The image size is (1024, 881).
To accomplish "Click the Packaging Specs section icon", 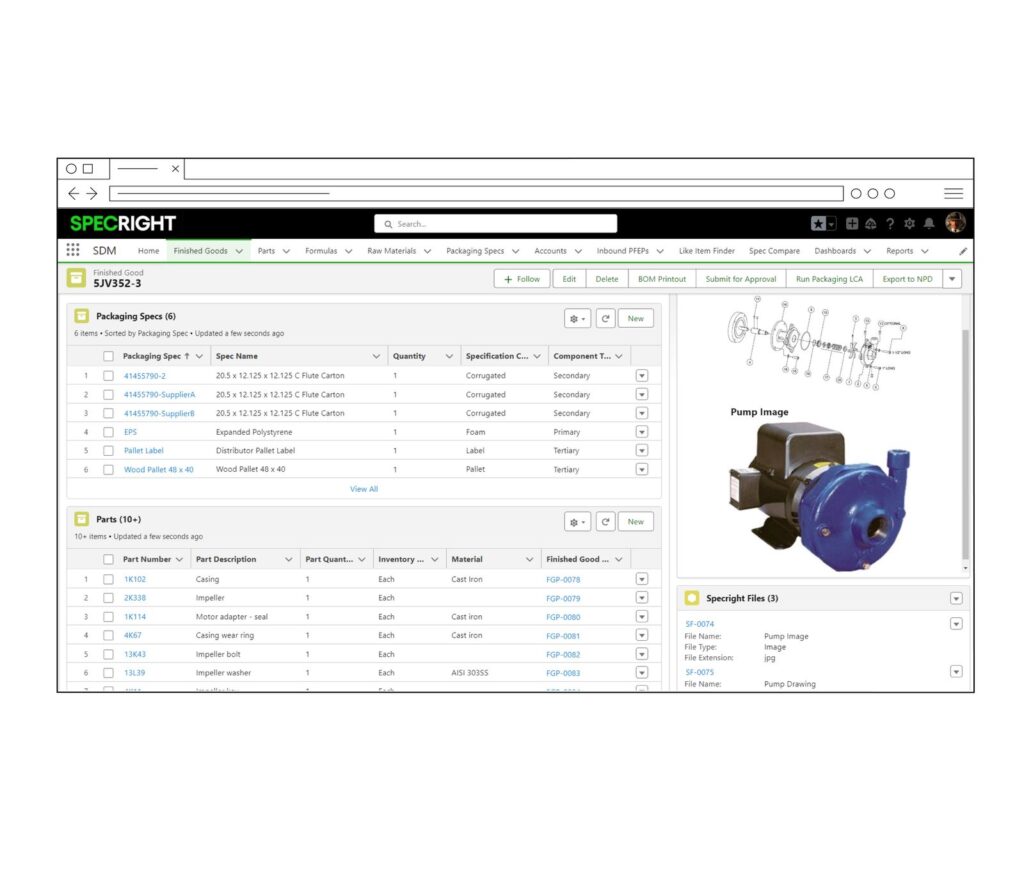I will tap(82, 316).
